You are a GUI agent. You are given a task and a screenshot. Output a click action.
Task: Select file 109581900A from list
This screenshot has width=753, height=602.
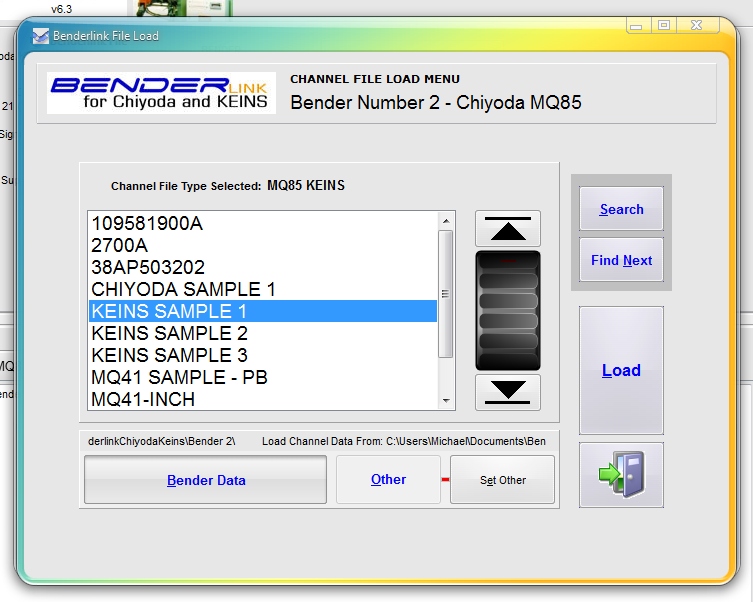tap(147, 223)
